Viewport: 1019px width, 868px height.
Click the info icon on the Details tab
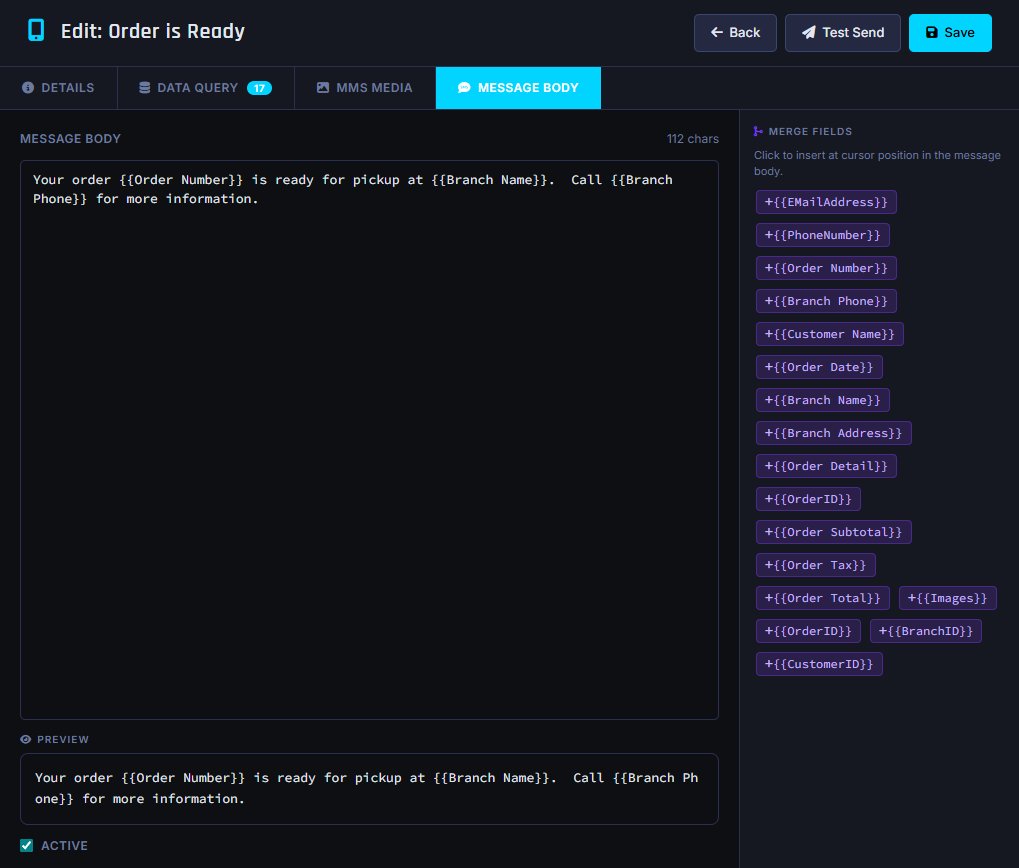(x=28, y=88)
